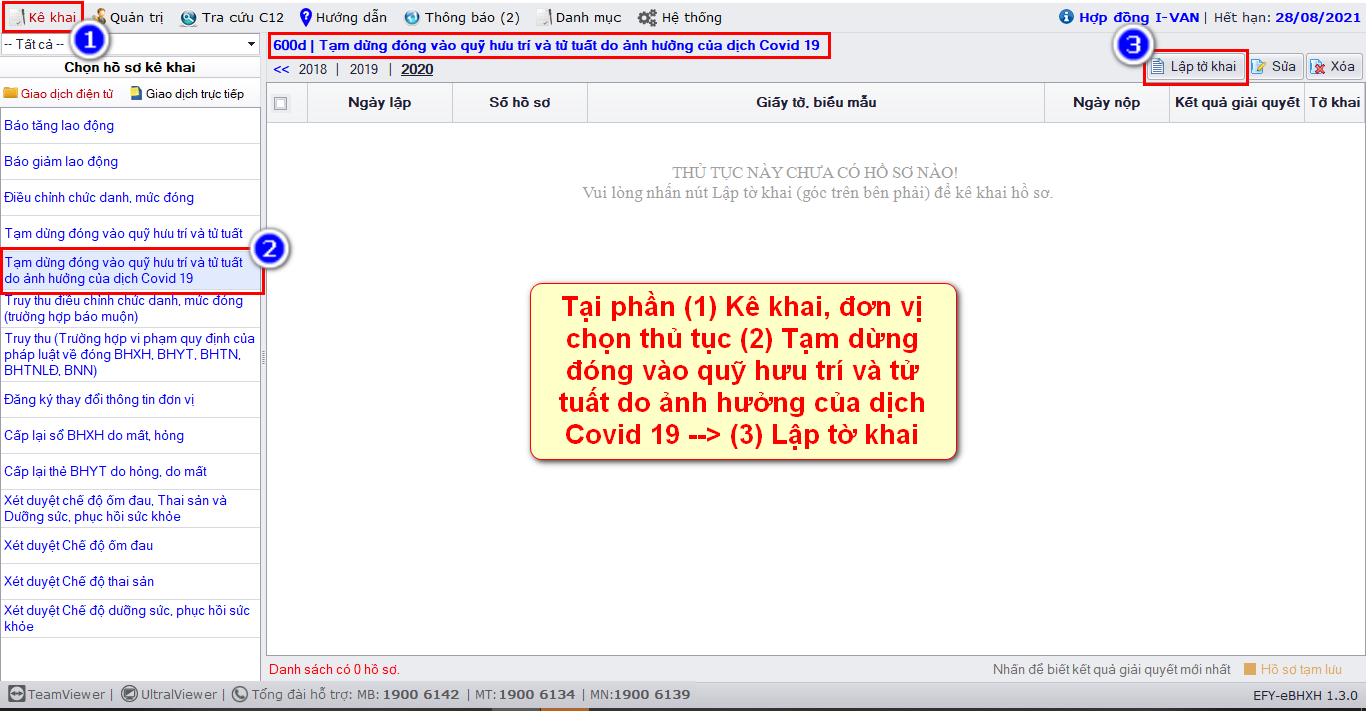Launch UltraViewer from status bar

coord(170,694)
